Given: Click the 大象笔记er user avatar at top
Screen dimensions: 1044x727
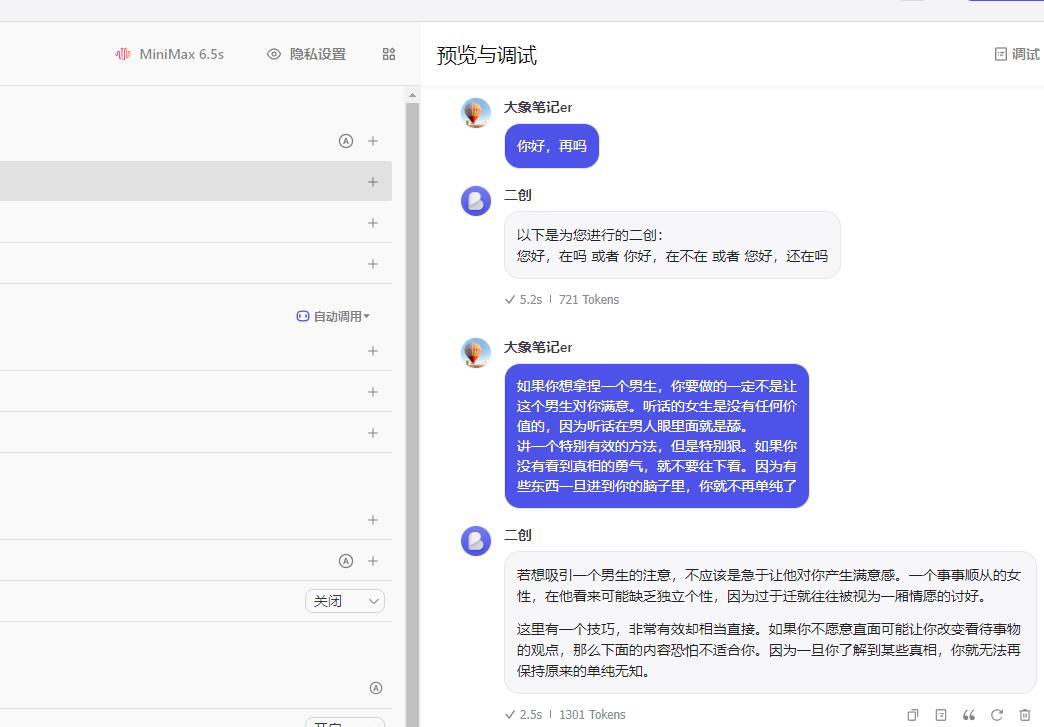Looking at the screenshot, I should point(476,113).
